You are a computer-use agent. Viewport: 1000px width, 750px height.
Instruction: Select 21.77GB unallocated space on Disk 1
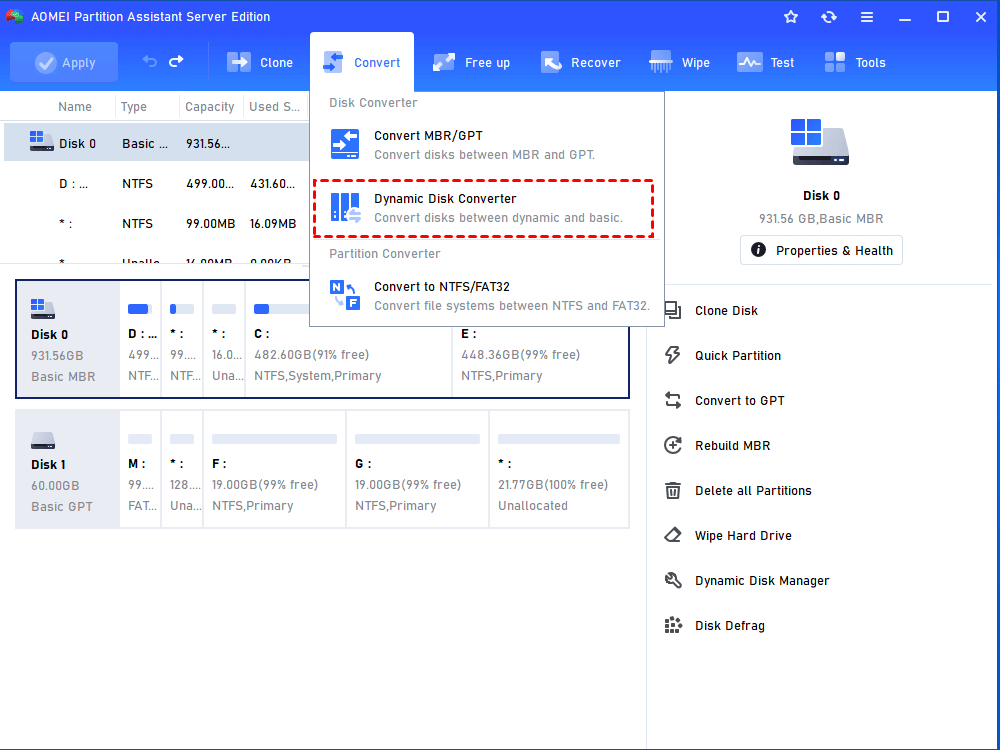[559, 469]
